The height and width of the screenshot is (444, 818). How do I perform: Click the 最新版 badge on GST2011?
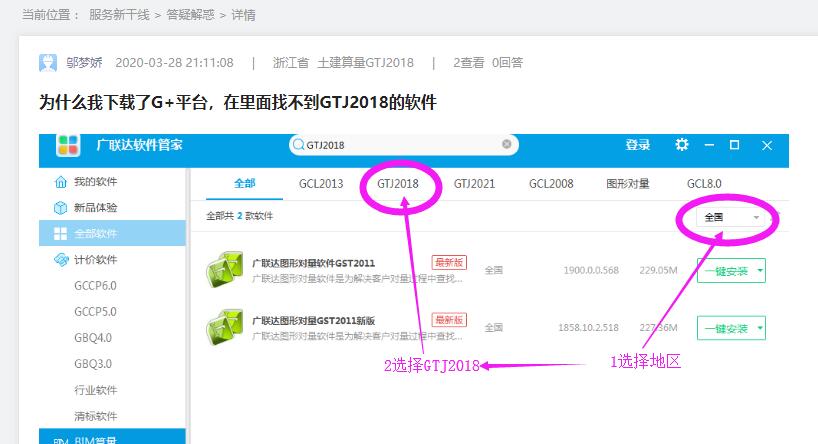(x=449, y=262)
